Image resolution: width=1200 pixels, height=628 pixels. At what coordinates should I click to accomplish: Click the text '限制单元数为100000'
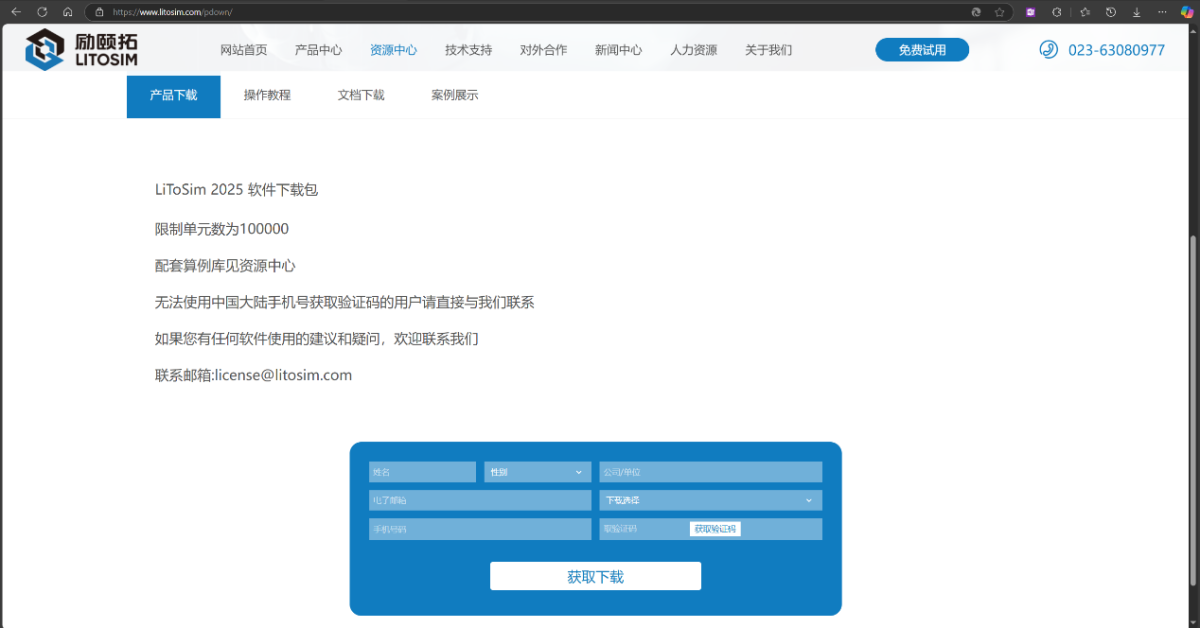point(222,229)
